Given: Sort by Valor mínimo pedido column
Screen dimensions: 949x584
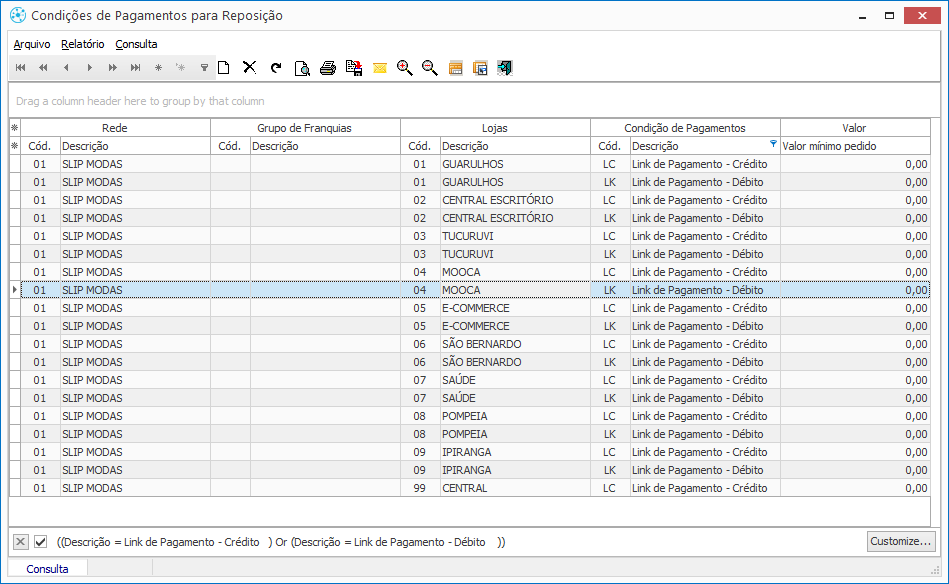Looking at the screenshot, I should (855, 146).
